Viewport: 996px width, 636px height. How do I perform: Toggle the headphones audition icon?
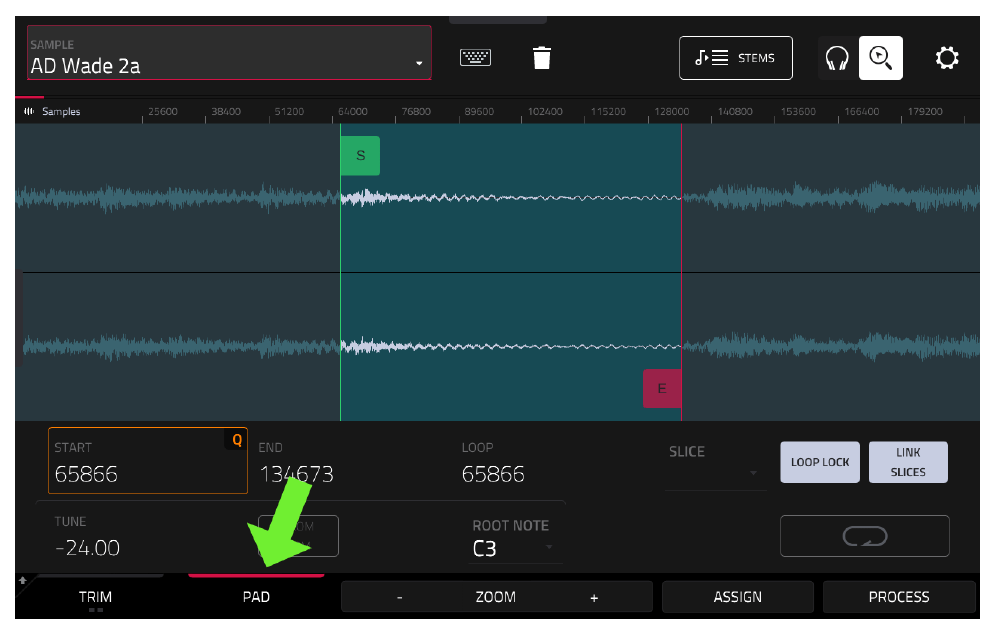[837, 58]
